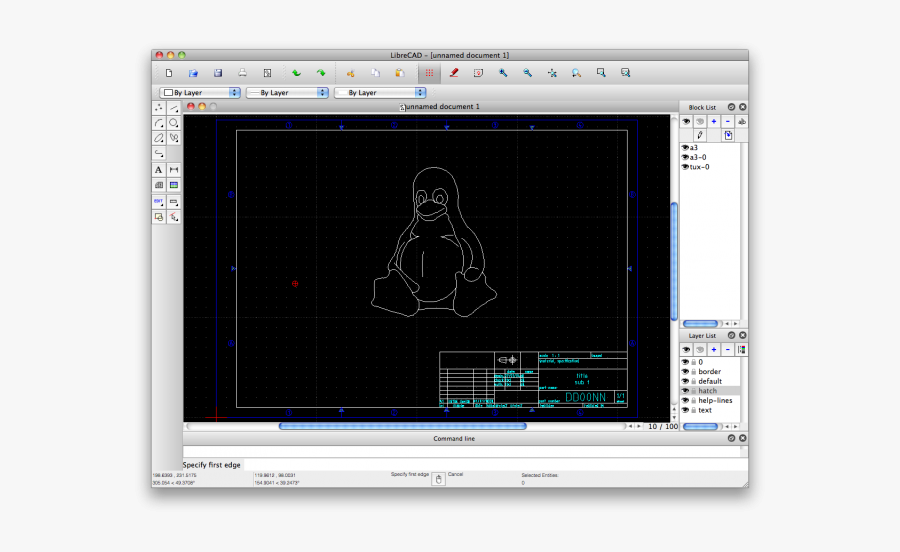Open print preview from the toolbar
The image size is (900, 552).
pyautogui.click(x=267, y=73)
